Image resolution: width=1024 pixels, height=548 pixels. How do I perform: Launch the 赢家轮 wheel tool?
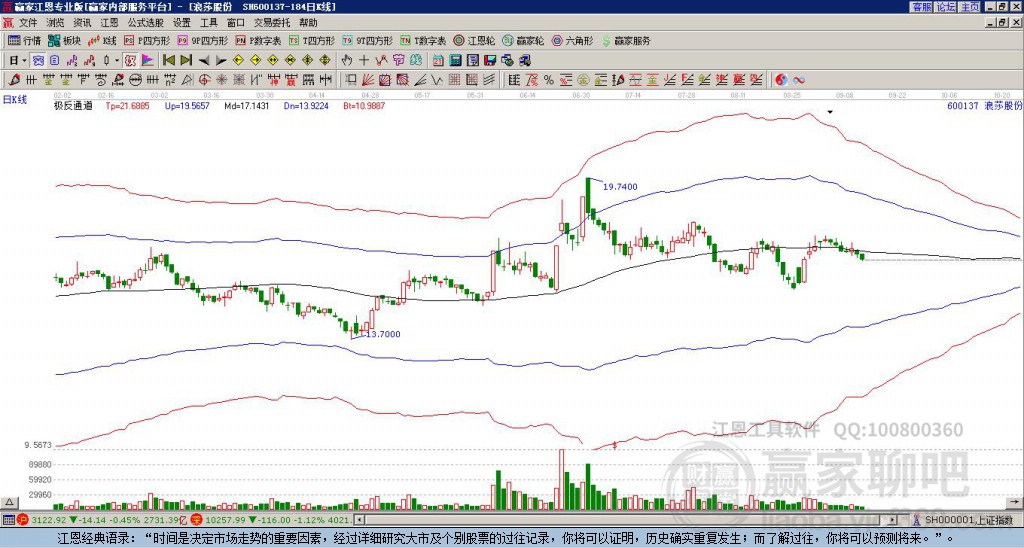pos(523,40)
